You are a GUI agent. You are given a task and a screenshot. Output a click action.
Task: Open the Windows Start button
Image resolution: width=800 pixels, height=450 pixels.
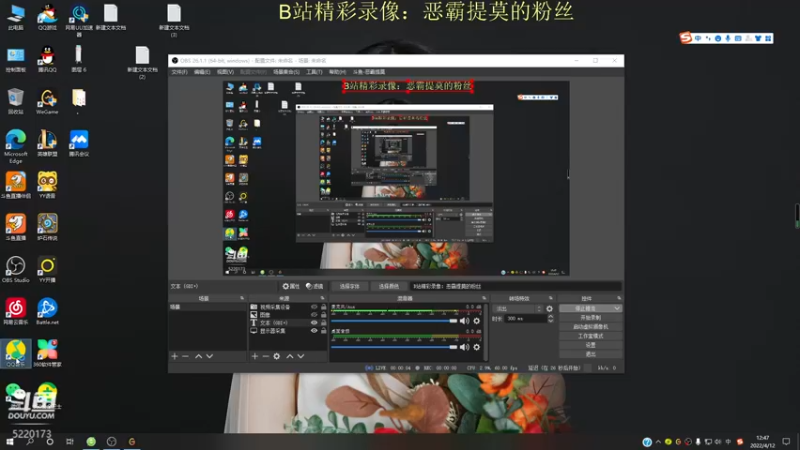pos(10,441)
